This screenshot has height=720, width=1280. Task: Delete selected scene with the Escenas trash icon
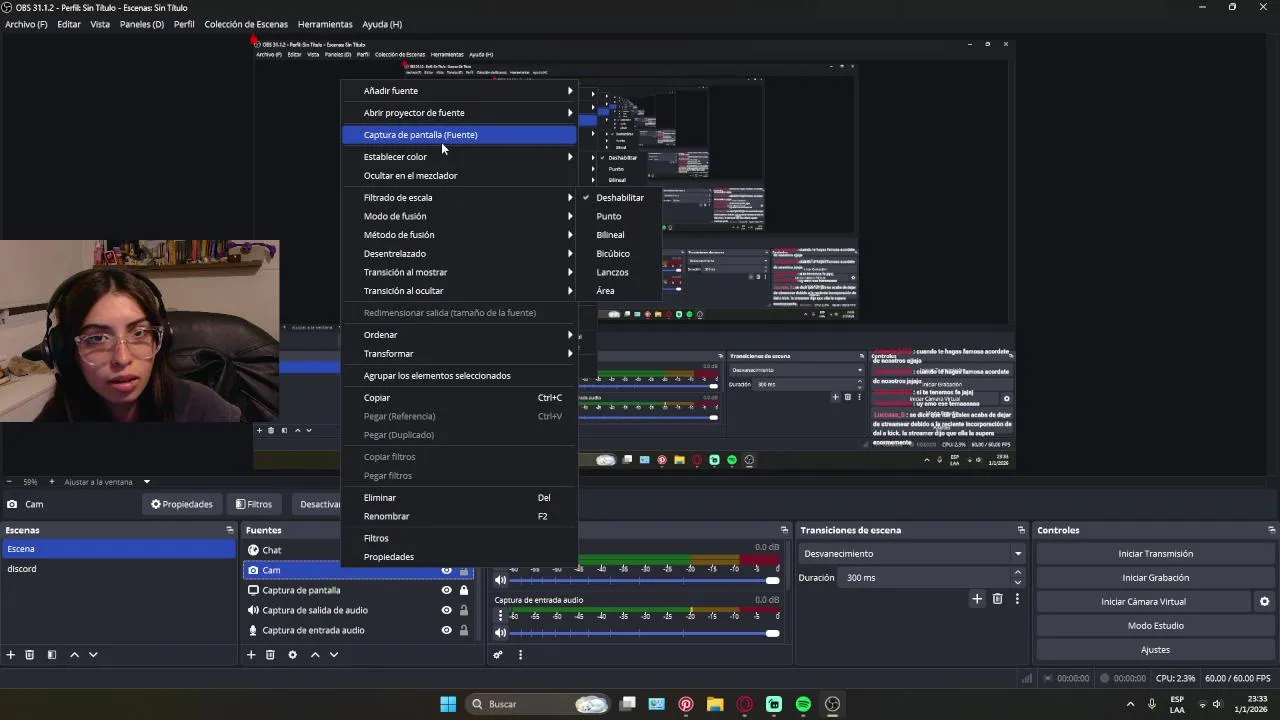30,655
